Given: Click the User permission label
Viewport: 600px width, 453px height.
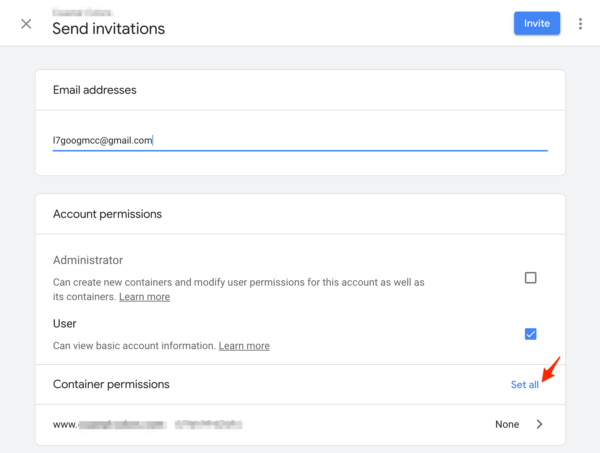Looking at the screenshot, I should coord(64,324).
